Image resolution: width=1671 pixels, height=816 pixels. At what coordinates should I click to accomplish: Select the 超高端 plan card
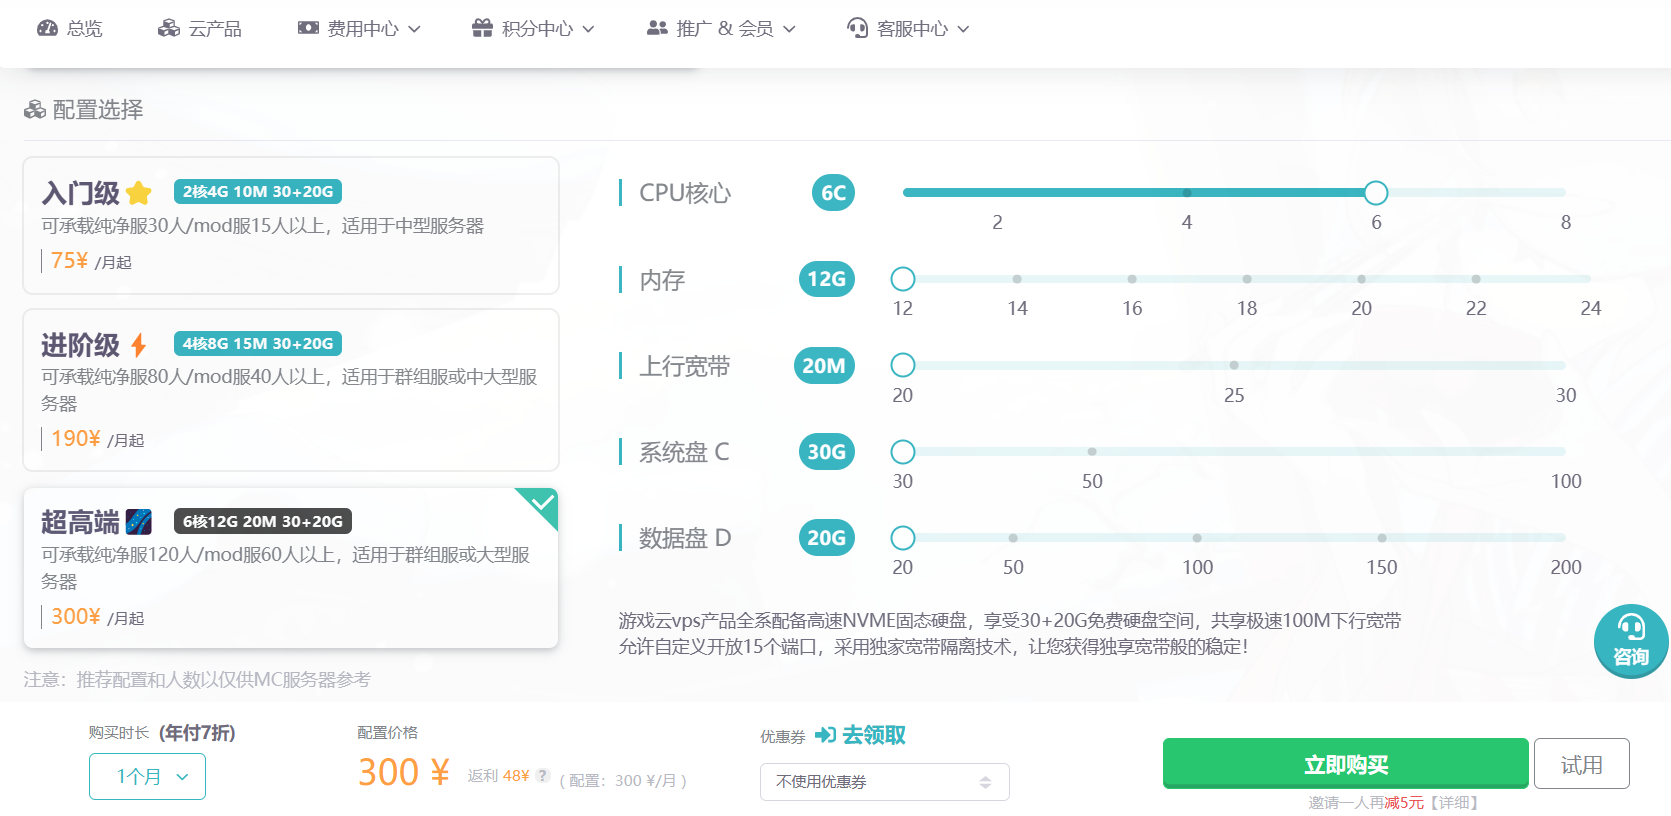290,567
